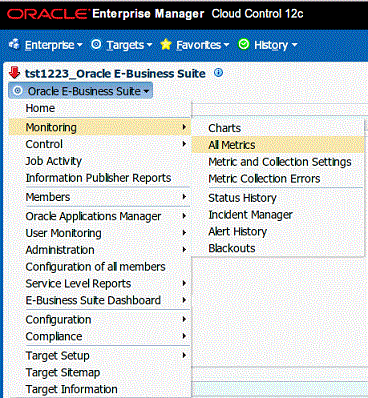Click the History green check icon
This screenshot has width=368, height=398.
pyautogui.click(x=244, y=44)
